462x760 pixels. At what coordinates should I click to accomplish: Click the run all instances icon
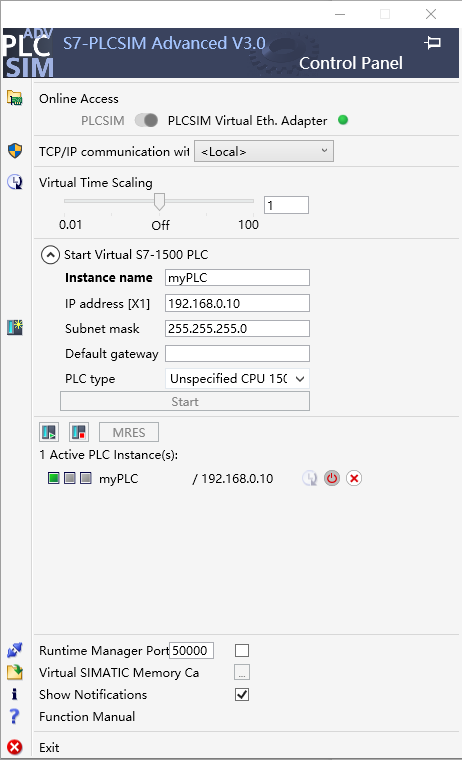click(49, 432)
